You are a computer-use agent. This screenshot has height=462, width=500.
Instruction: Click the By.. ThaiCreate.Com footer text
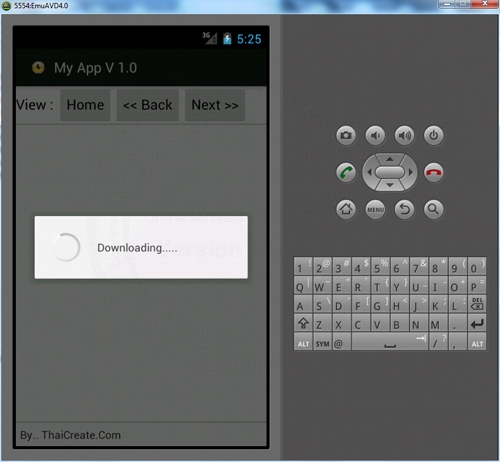click(x=70, y=435)
